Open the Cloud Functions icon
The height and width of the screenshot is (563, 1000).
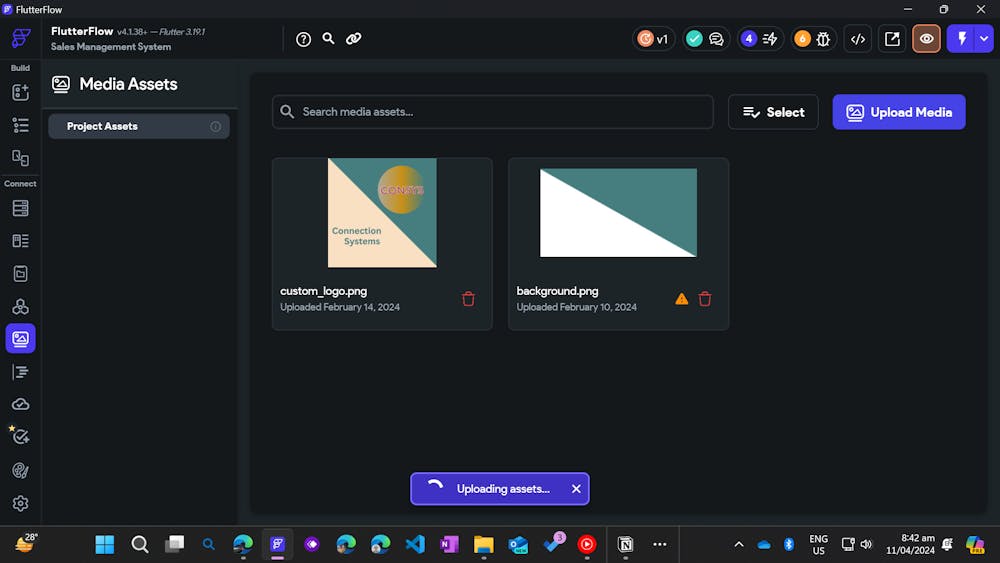click(20, 404)
